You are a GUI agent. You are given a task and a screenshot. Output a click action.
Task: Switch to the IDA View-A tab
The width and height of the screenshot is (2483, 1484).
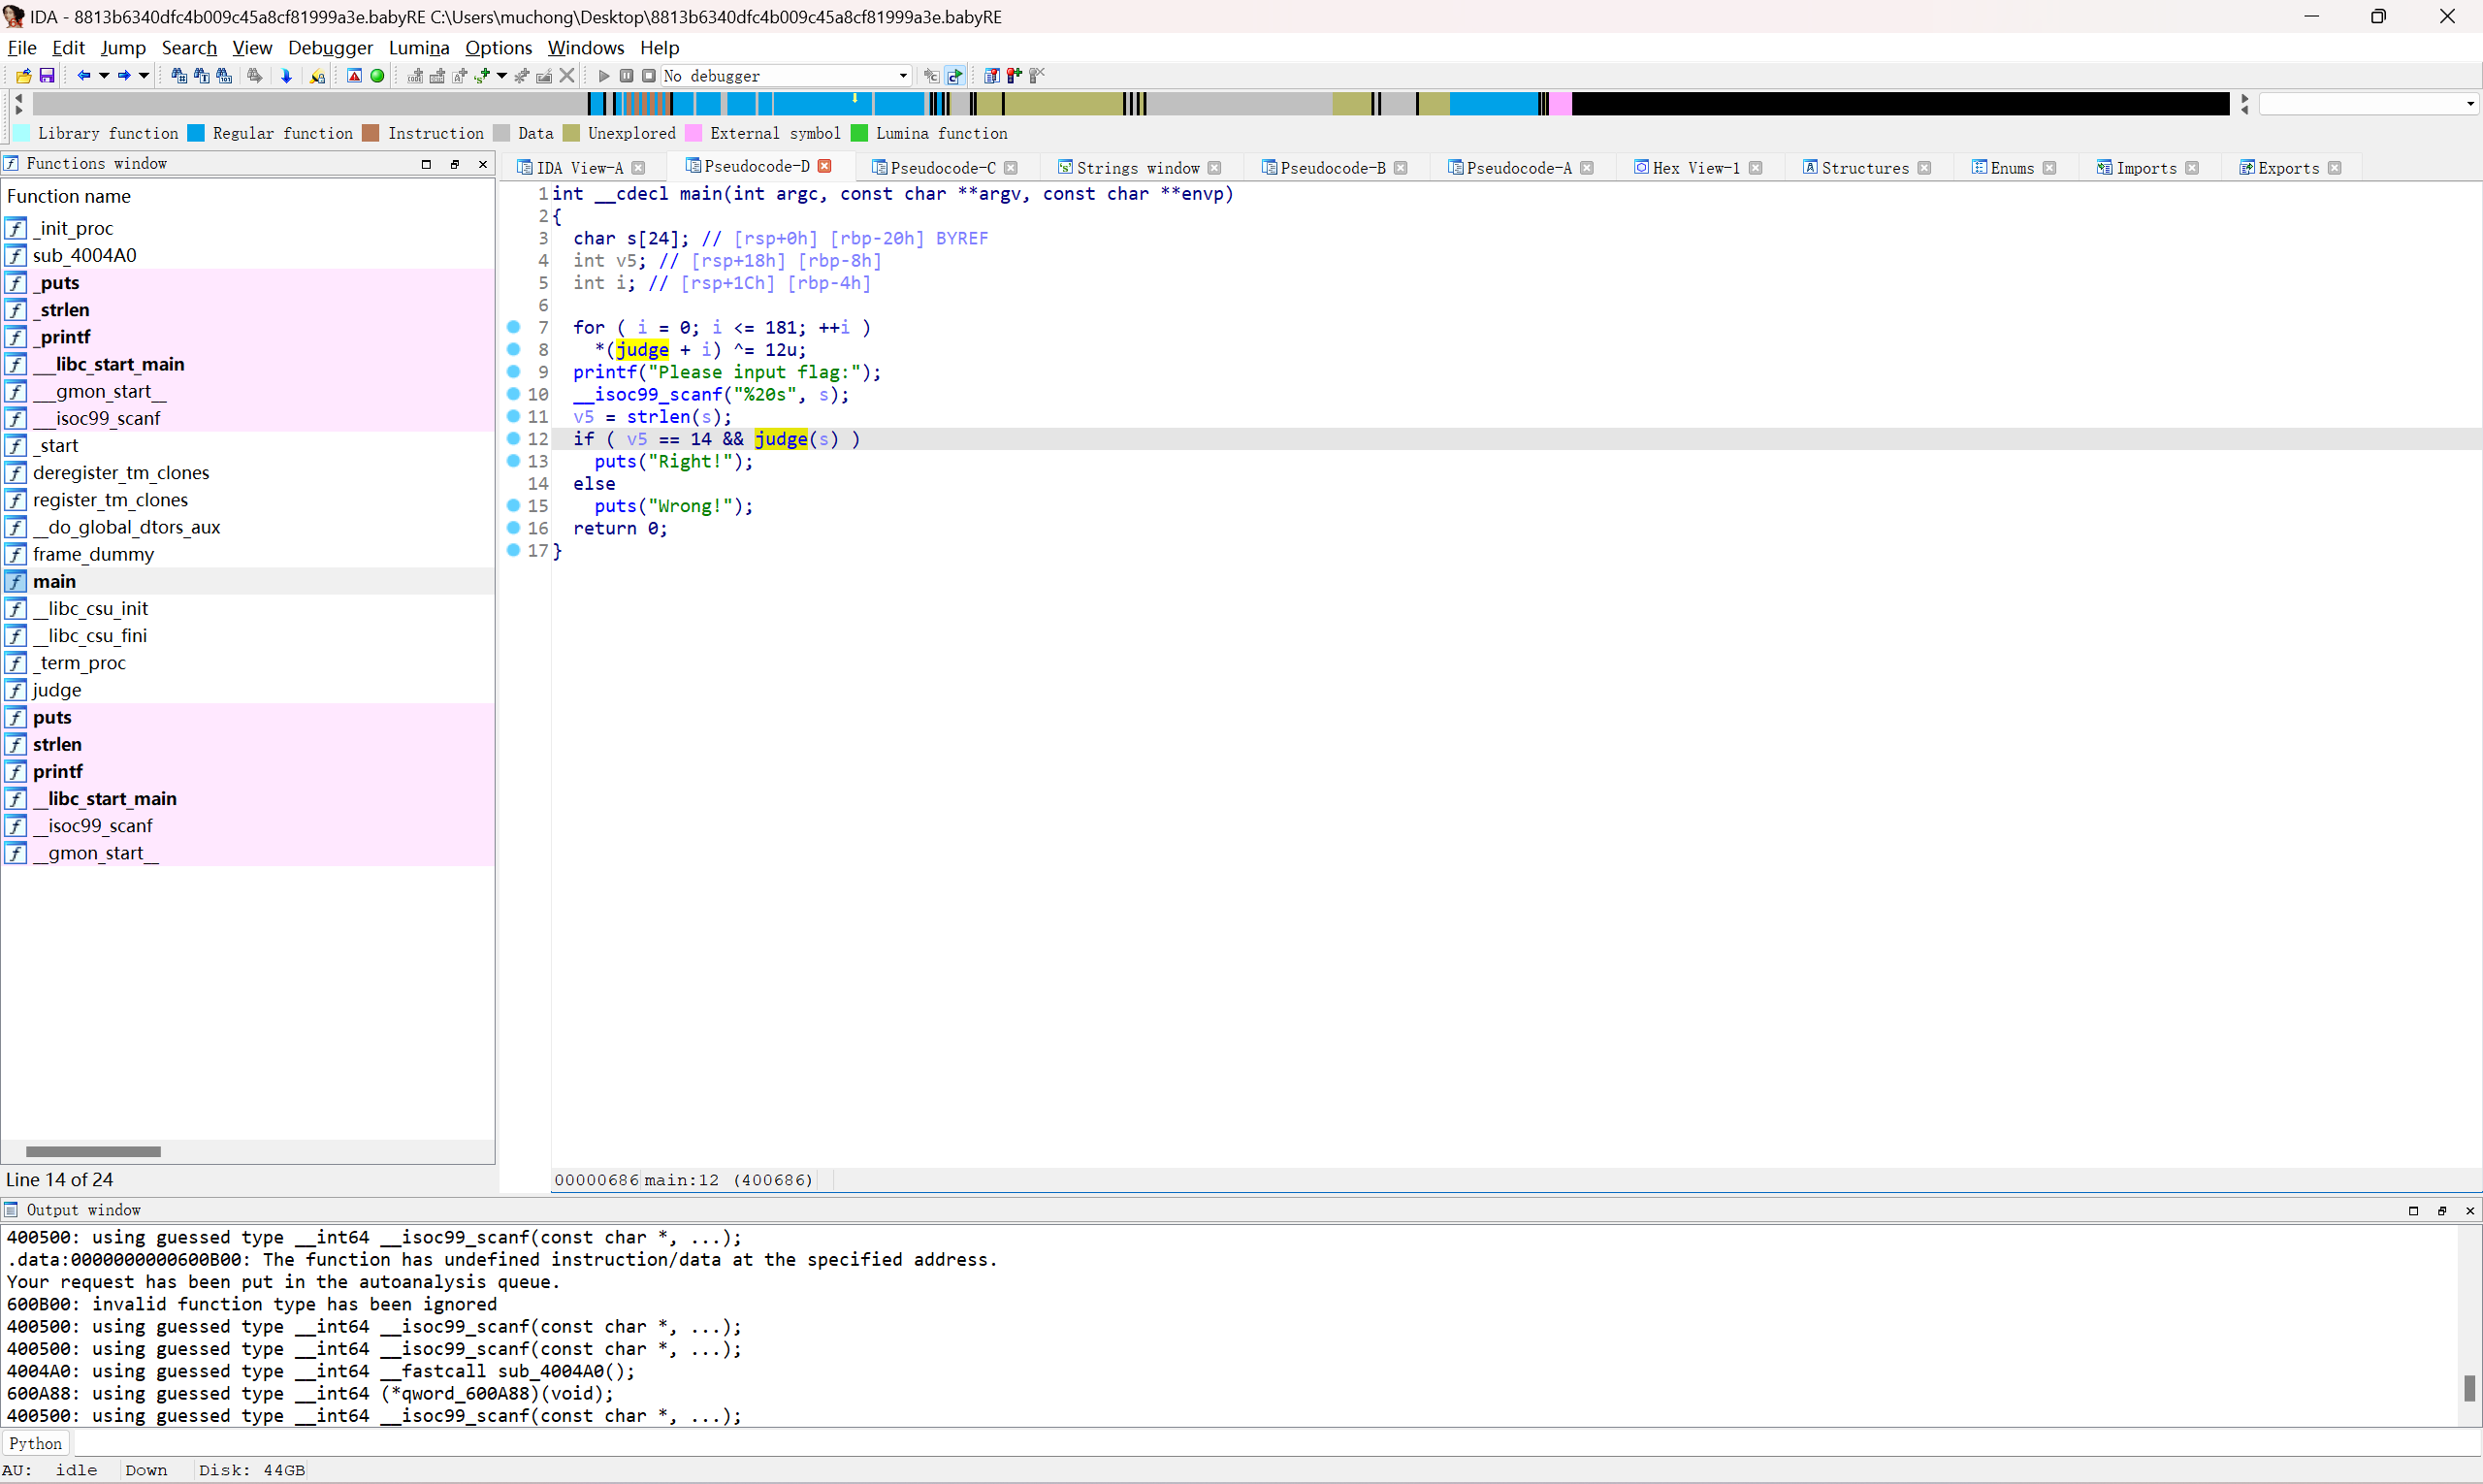tap(580, 168)
